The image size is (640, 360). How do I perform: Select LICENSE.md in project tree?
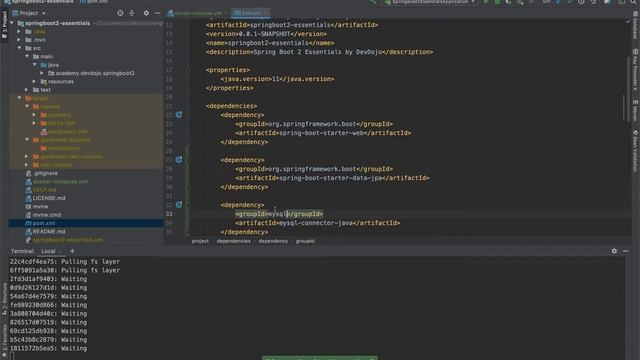(x=49, y=198)
